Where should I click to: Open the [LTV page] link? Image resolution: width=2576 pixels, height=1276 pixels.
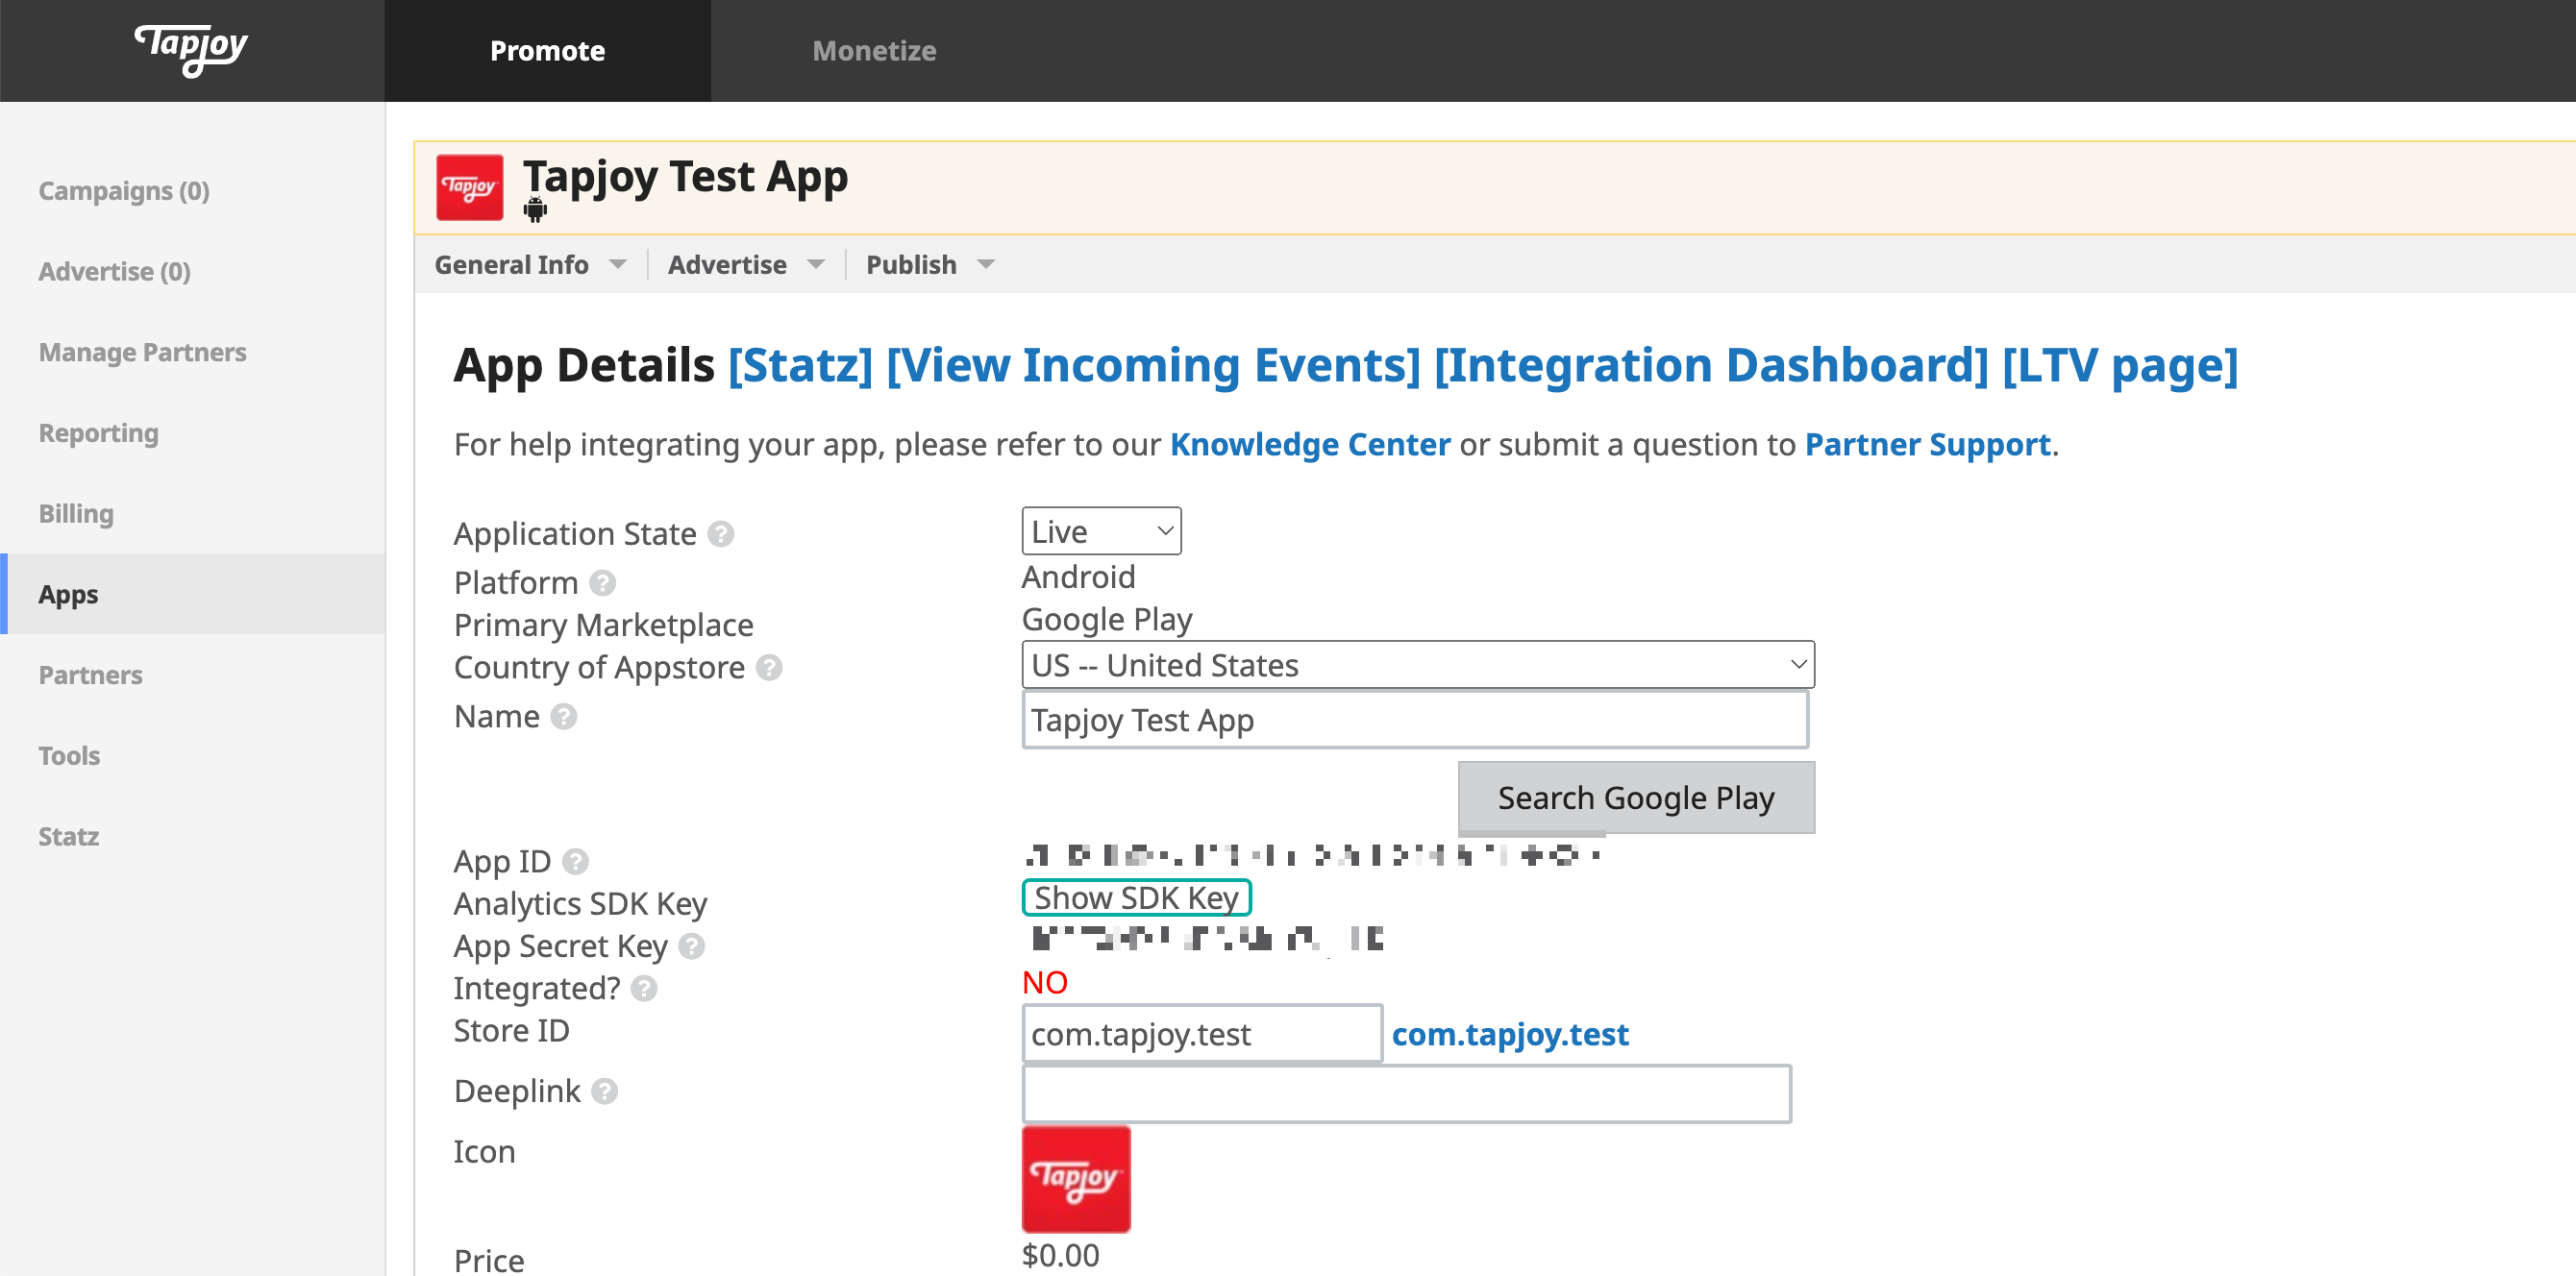click(2119, 366)
